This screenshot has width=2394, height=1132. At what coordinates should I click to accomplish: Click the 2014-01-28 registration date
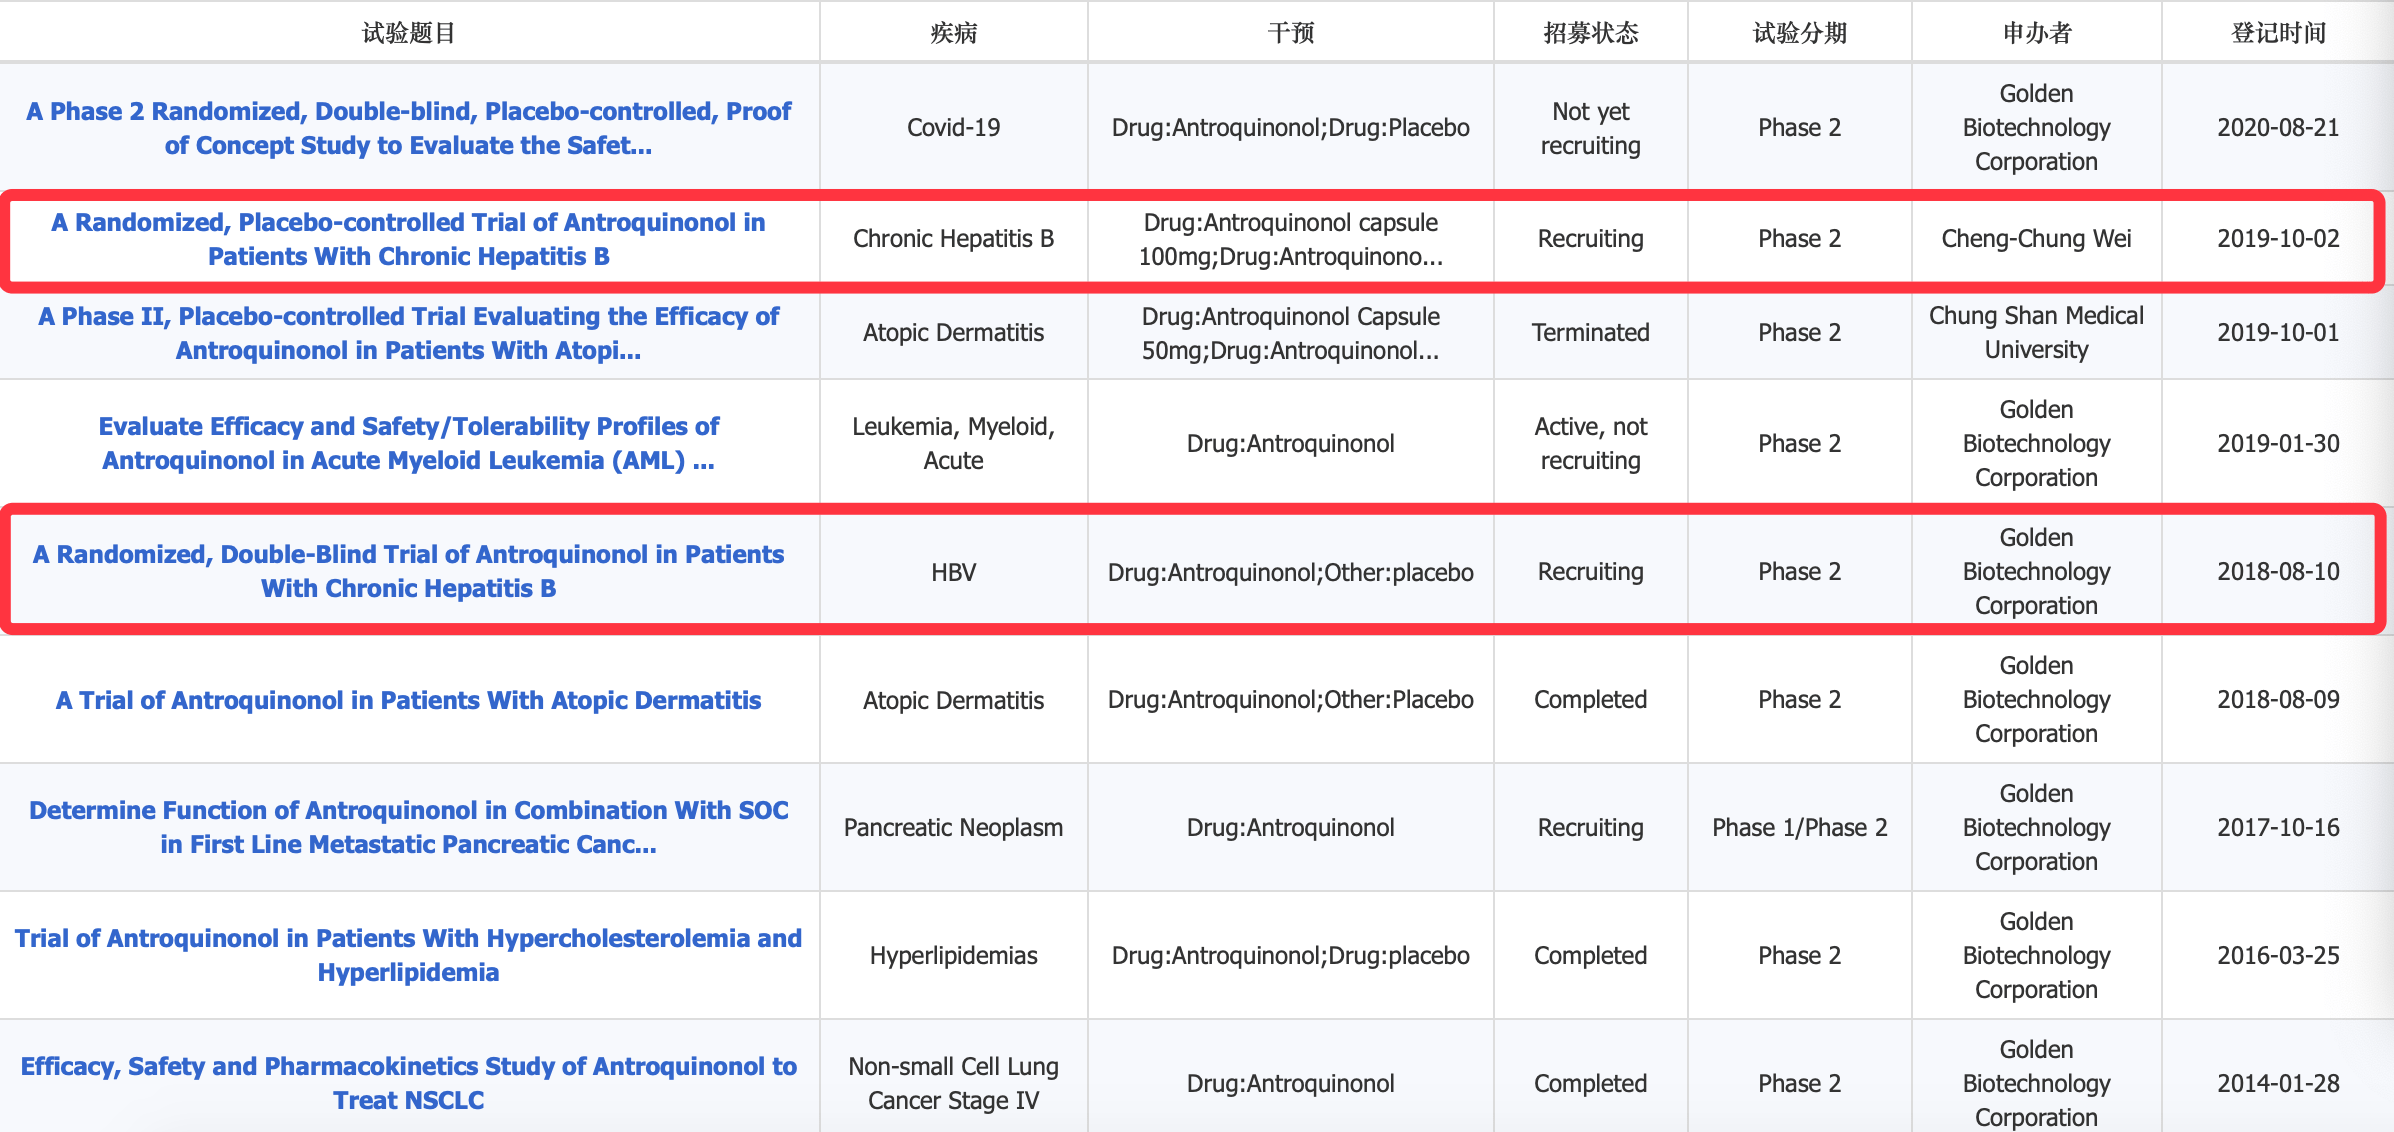click(2278, 1084)
